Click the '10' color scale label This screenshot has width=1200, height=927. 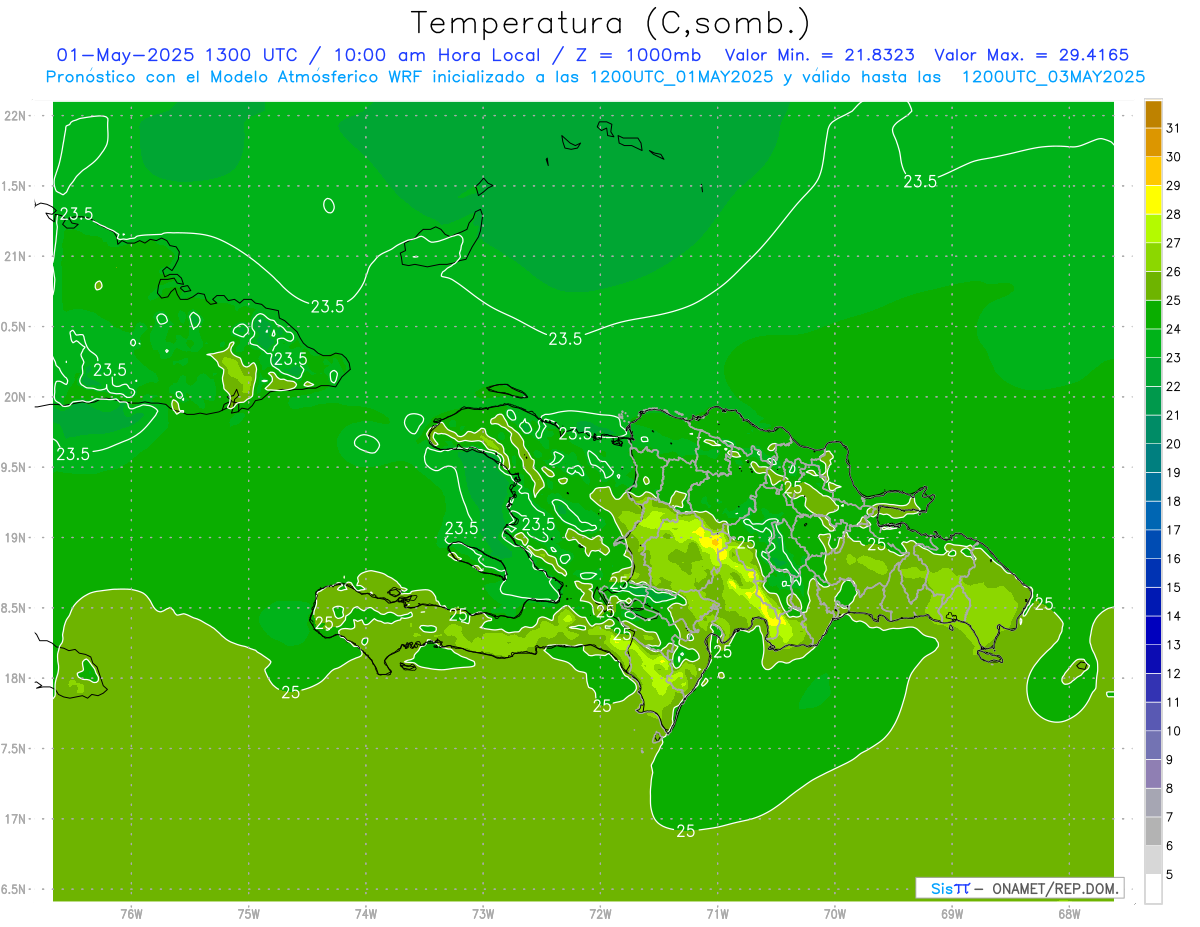pyautogui.click(x=1173, y=731)
